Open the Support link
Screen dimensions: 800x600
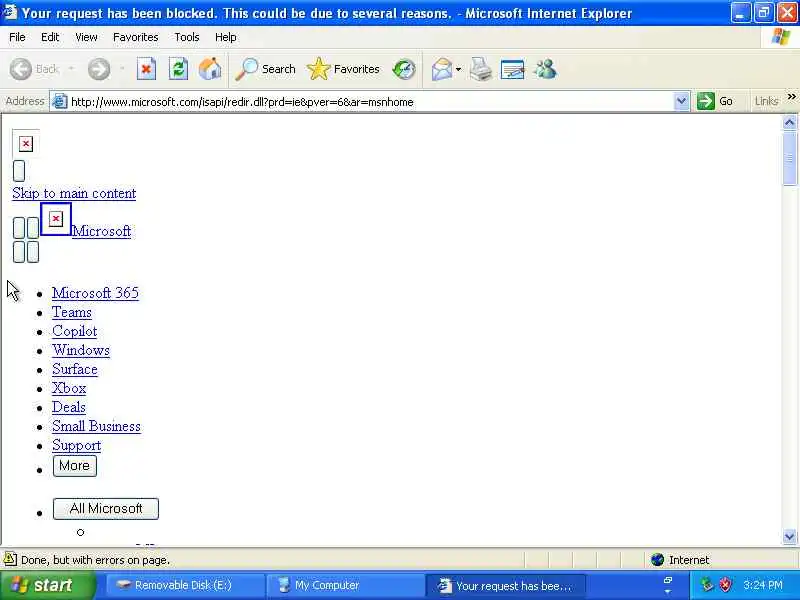[77, 445]
